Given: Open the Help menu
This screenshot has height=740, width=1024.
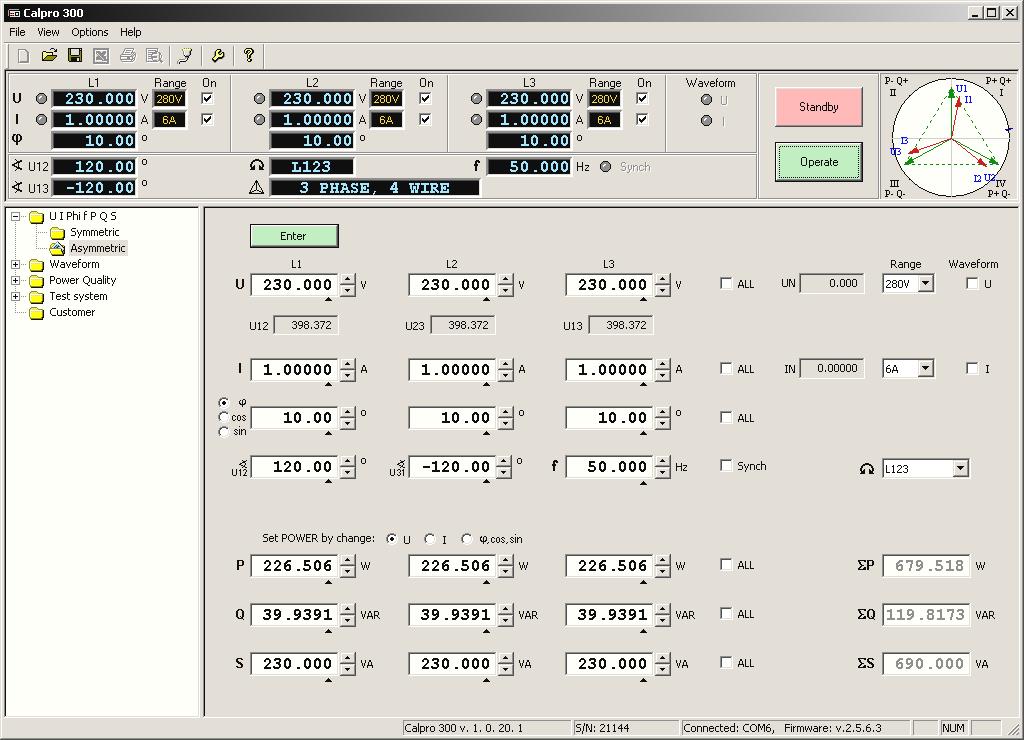Looking at the screenshot, I should click(131, 32).
